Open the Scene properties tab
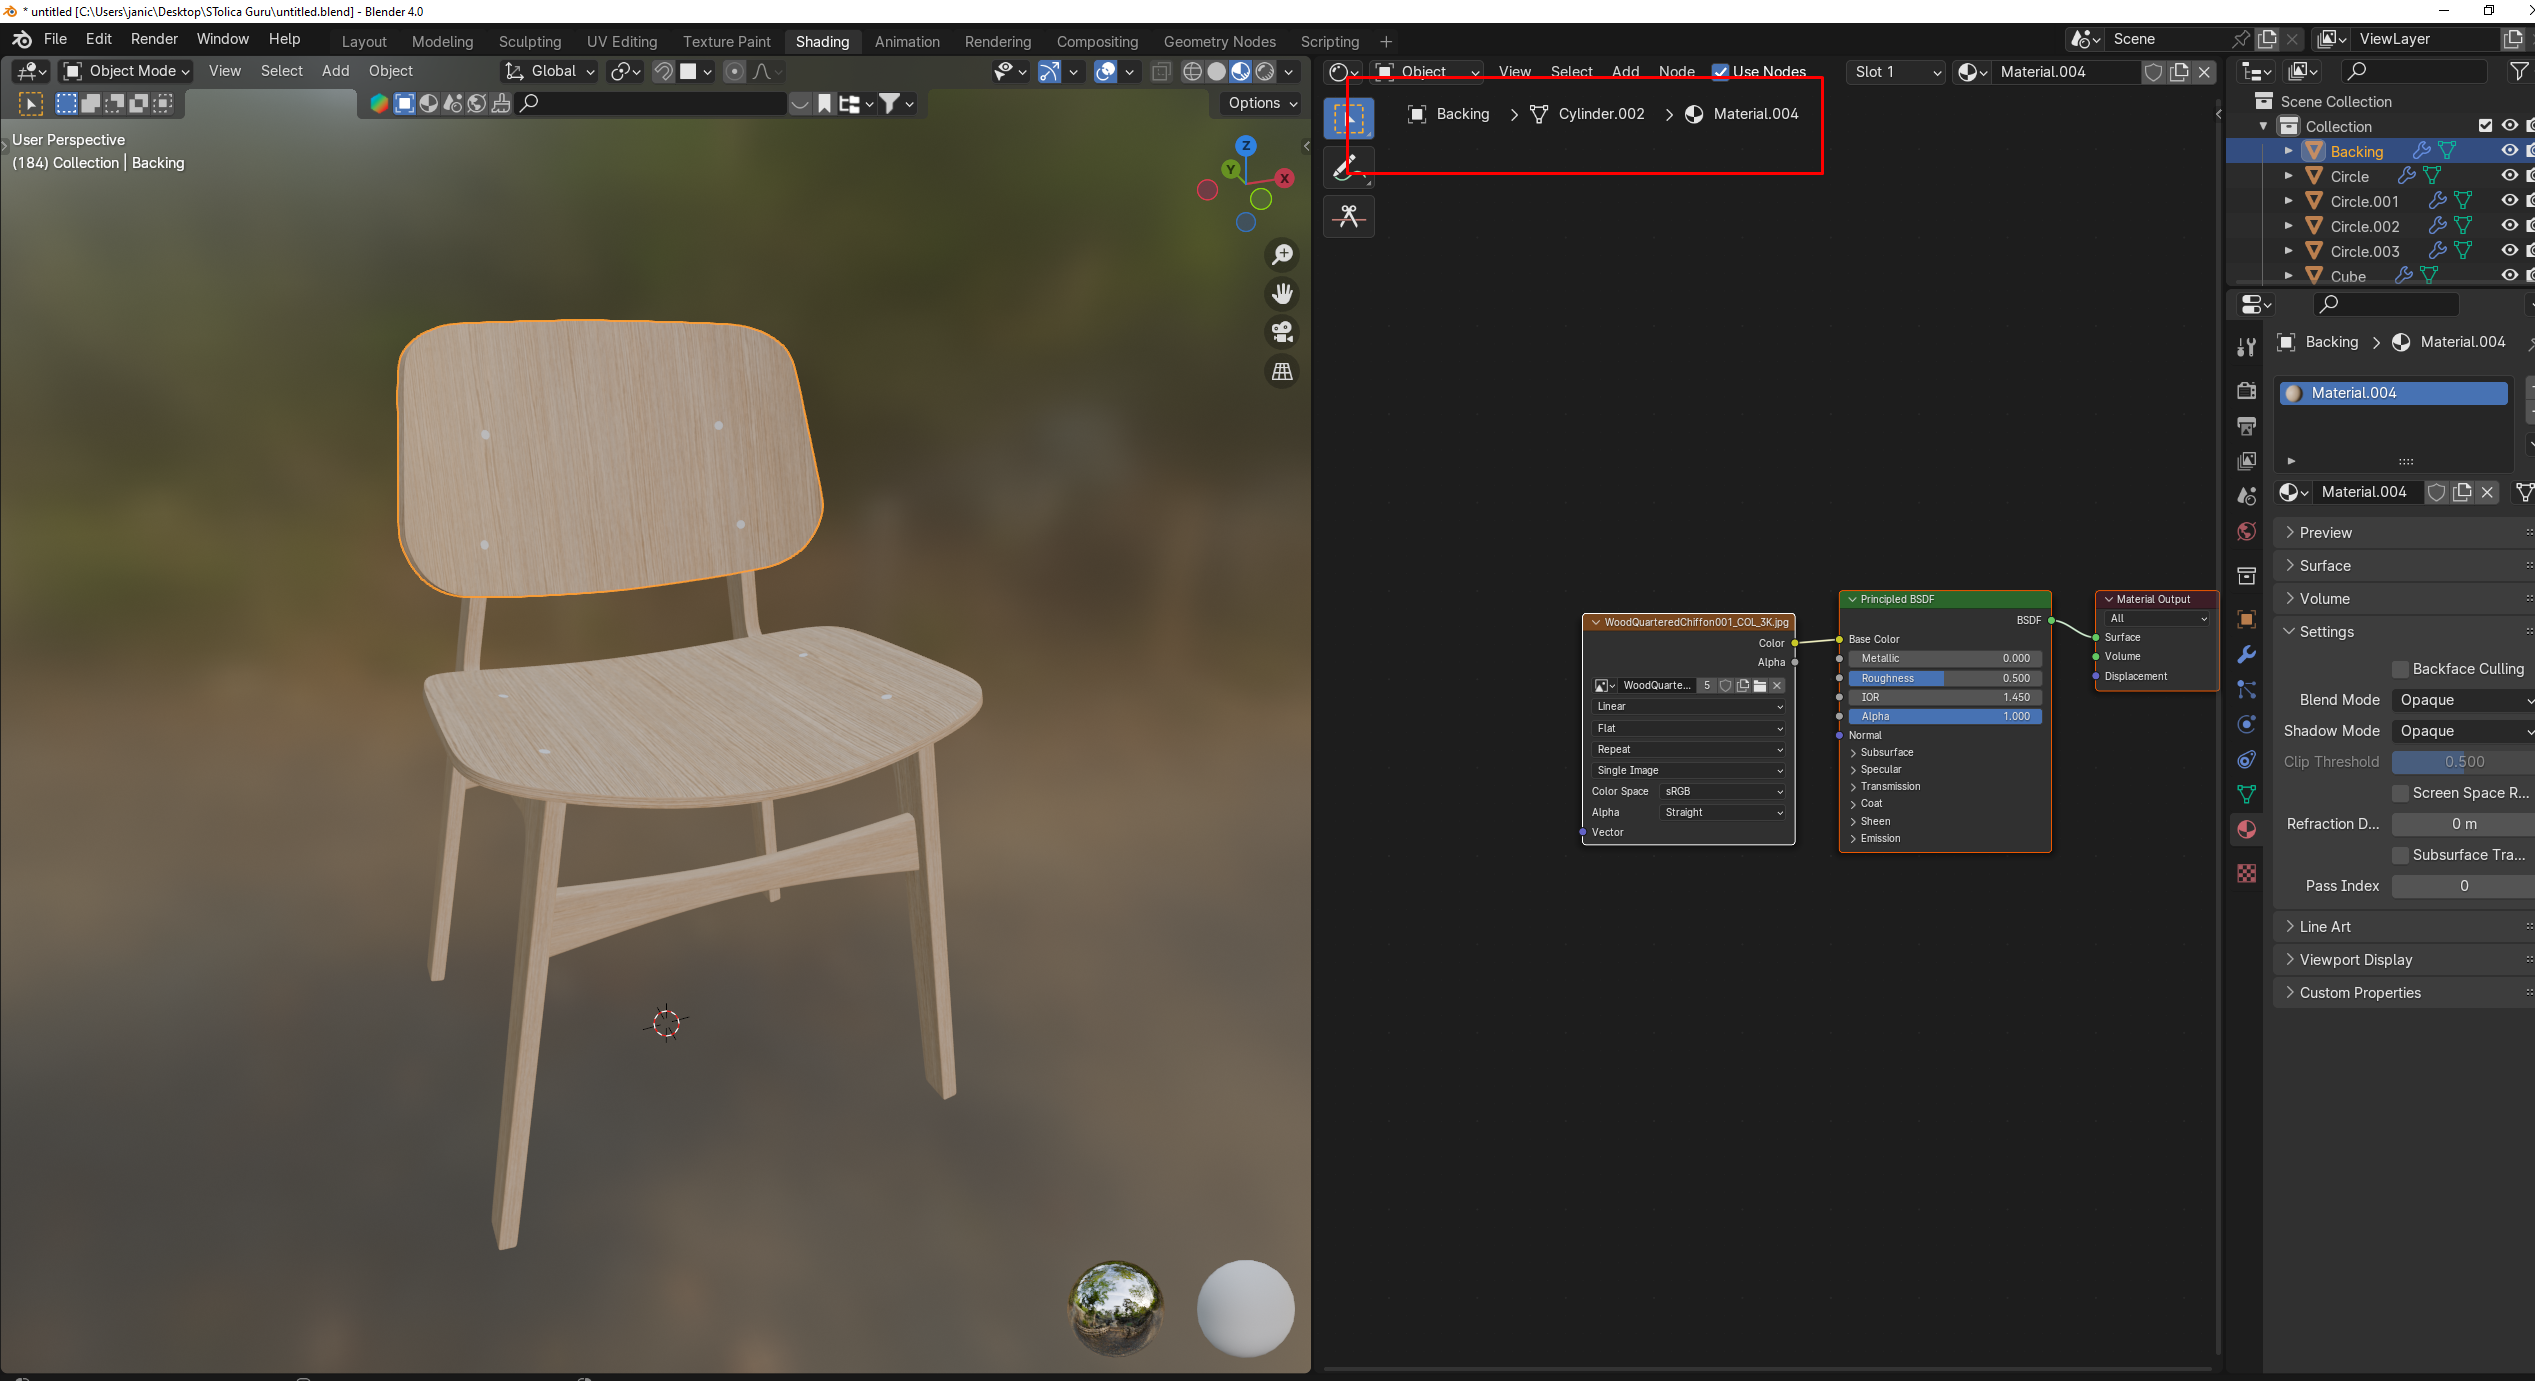2535x1381 pixels. [x=2246, y=496]
